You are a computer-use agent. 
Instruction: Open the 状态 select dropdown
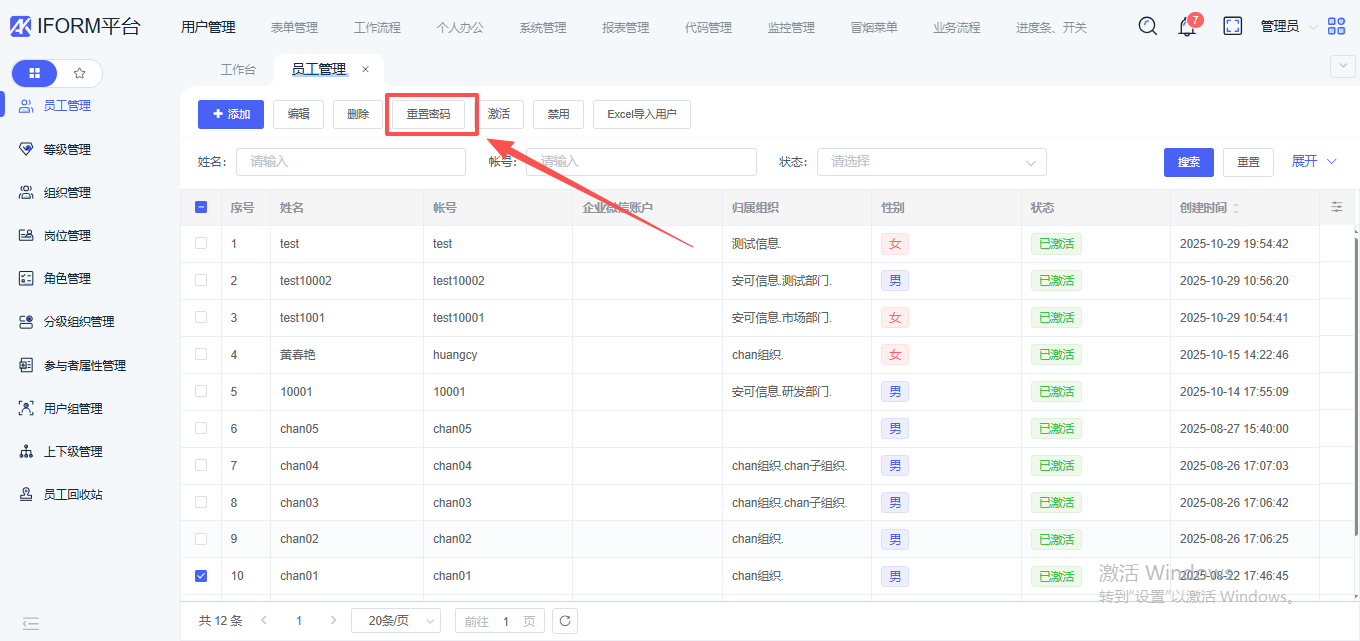pyautogui.click(x=931, y=162)
